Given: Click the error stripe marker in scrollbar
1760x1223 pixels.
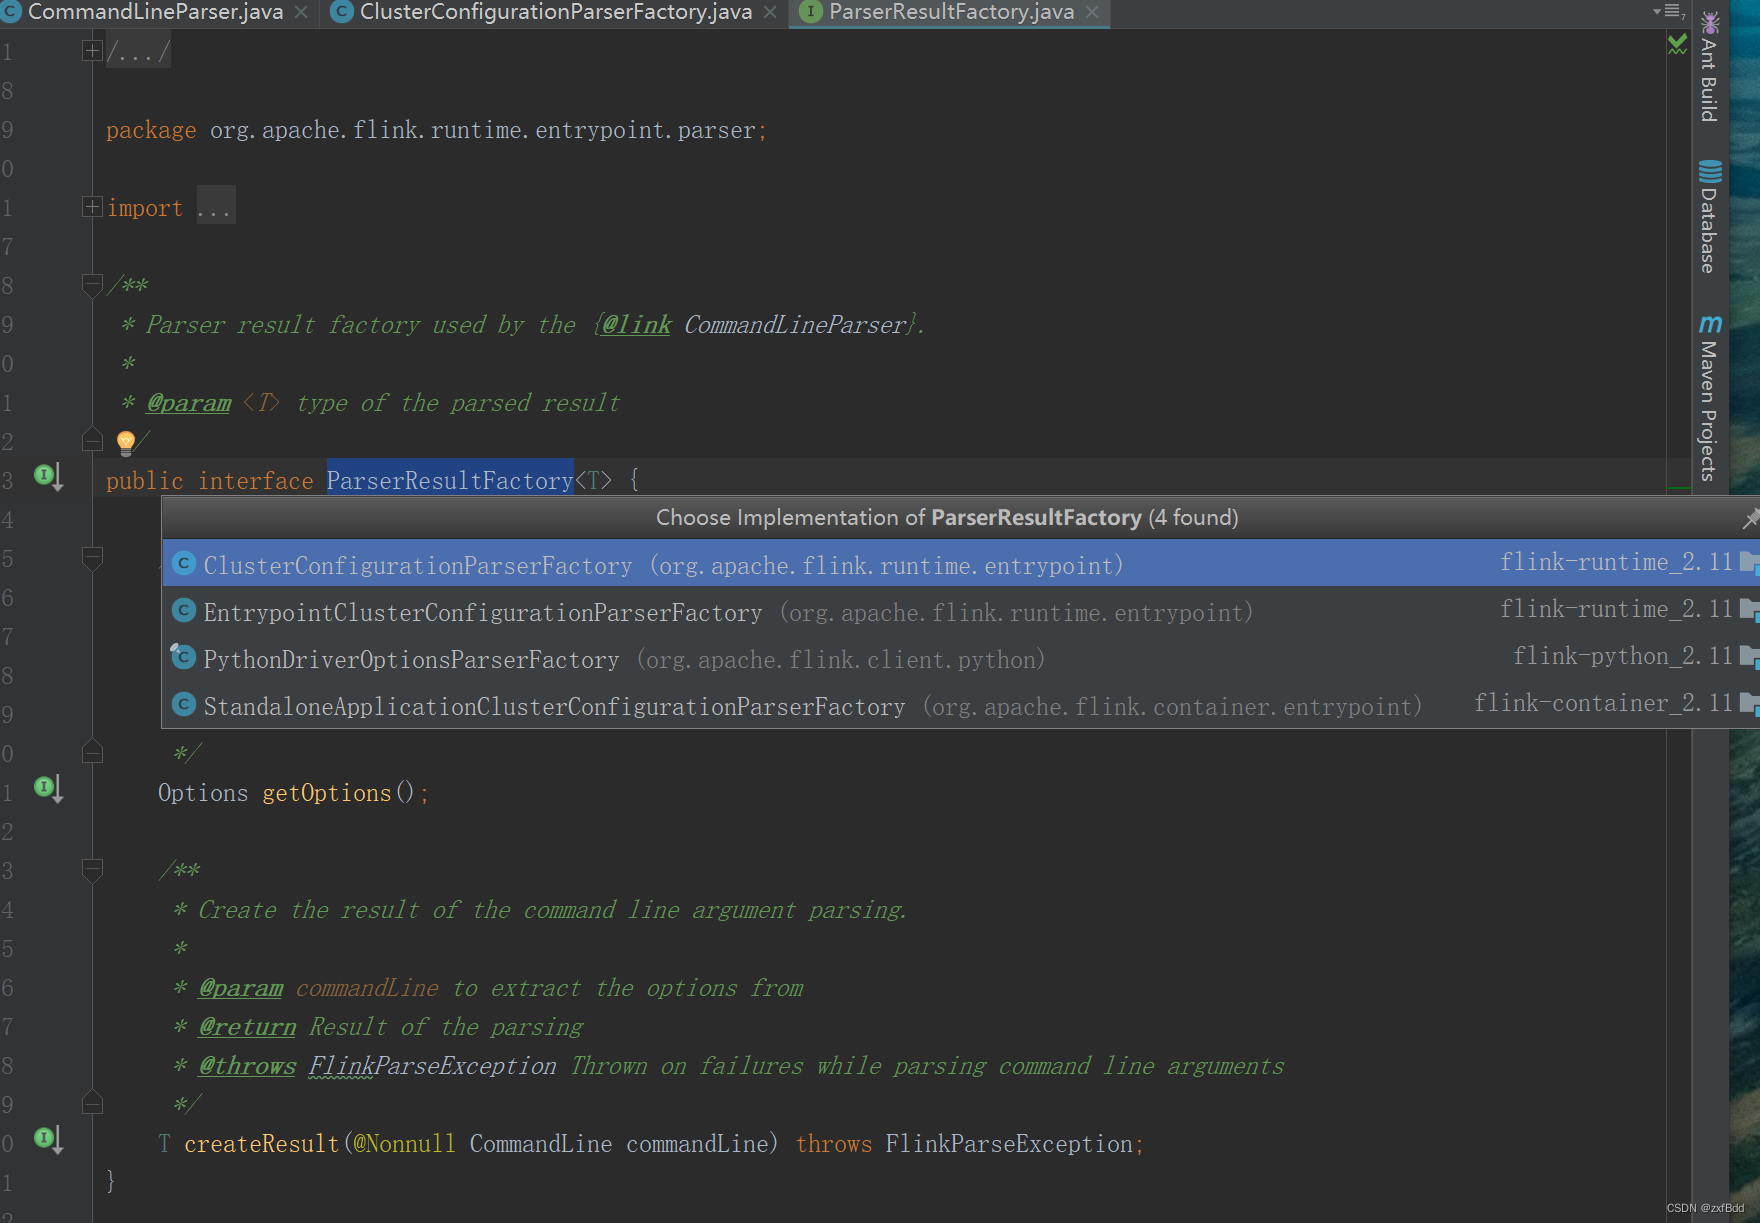Looking at the screenshot, I should click(1679, 489).
